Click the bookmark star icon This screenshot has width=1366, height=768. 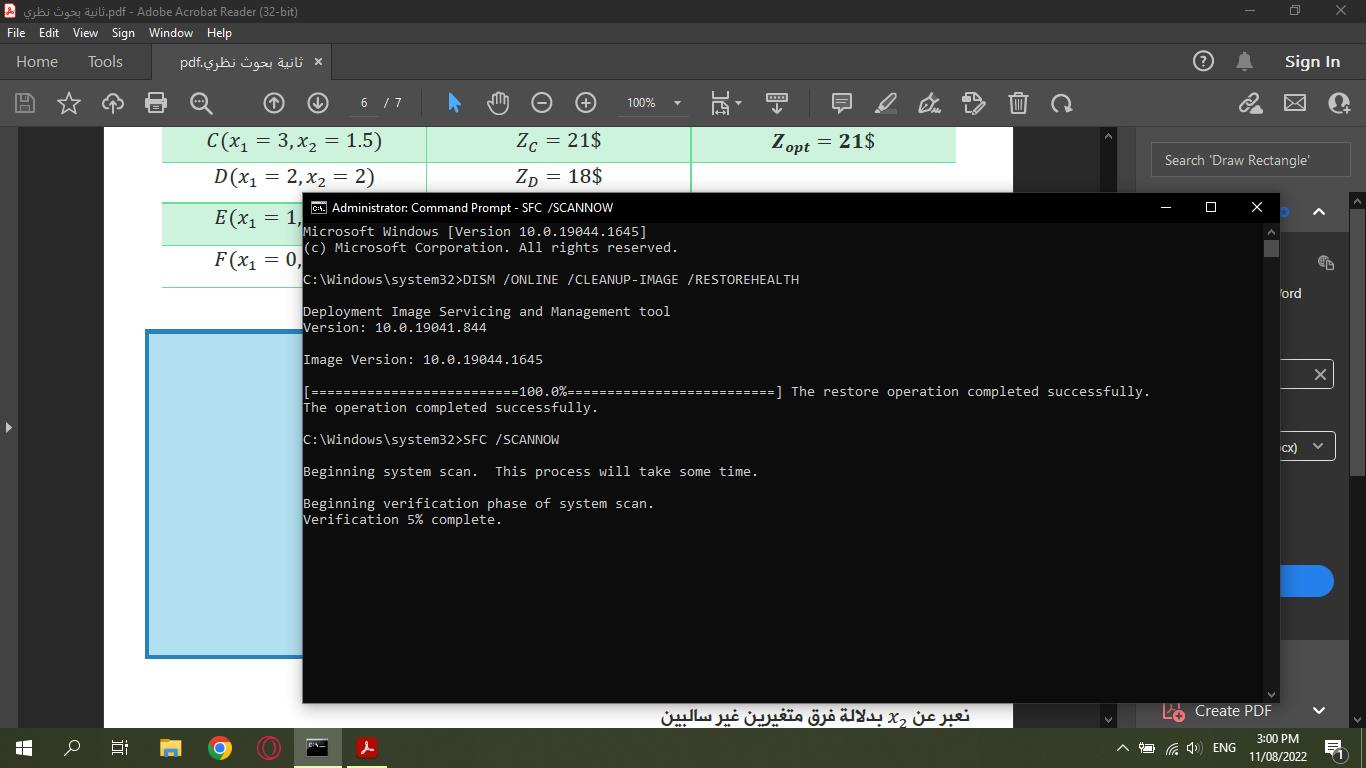coord(69,103)
